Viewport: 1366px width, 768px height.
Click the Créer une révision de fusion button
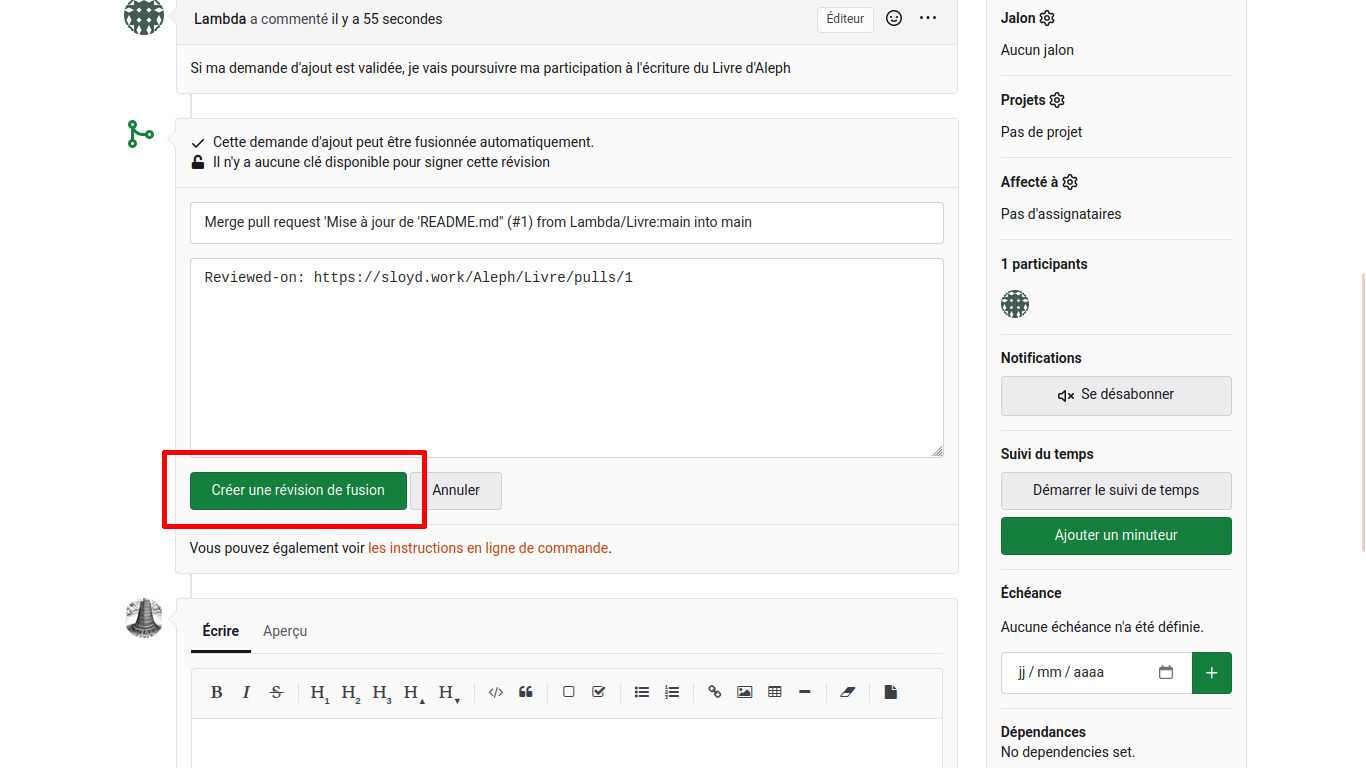click(x=298, y=491)
